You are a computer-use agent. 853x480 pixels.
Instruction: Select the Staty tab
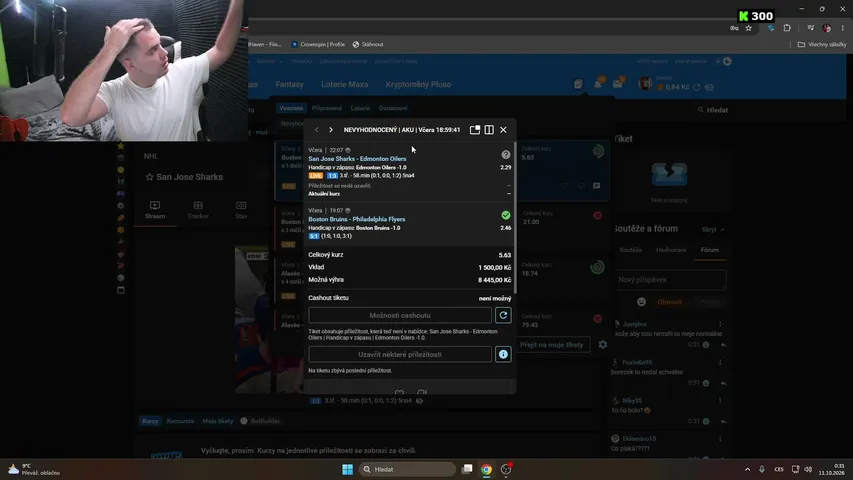pos(241,211)
